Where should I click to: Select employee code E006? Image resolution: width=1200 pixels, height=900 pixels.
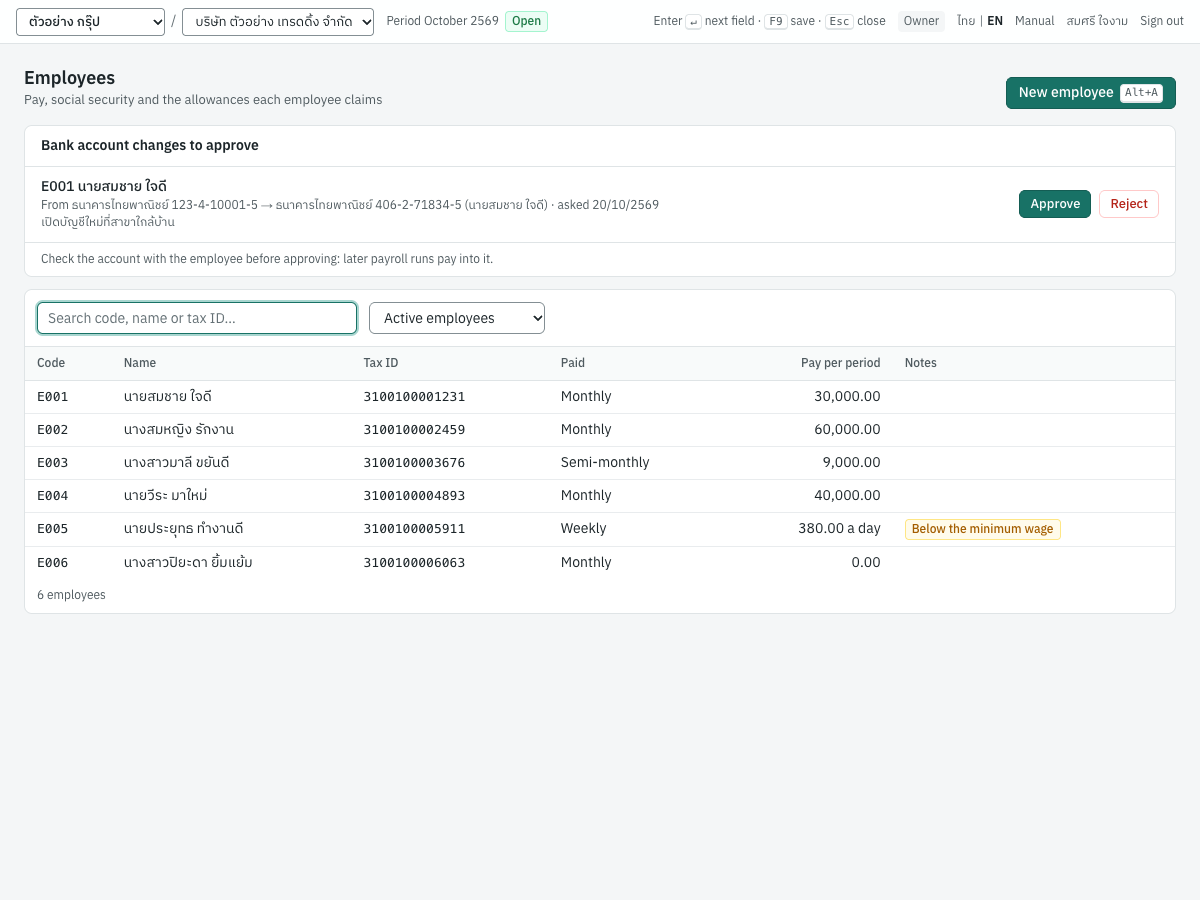pyautogui.click(x=53, y=563)
